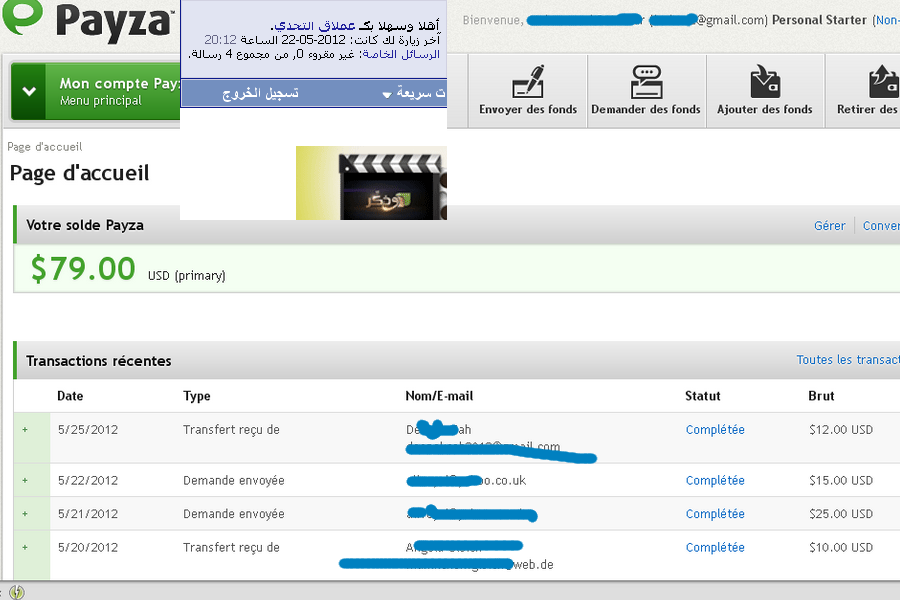This screenshot has height=600, width=900.
Task: Click Complétée status for 5/21/2012
Action: (715, 513)
